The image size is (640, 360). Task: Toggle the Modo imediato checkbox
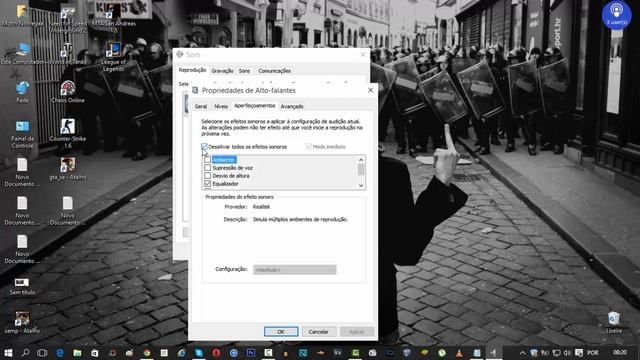pos(309,147)
